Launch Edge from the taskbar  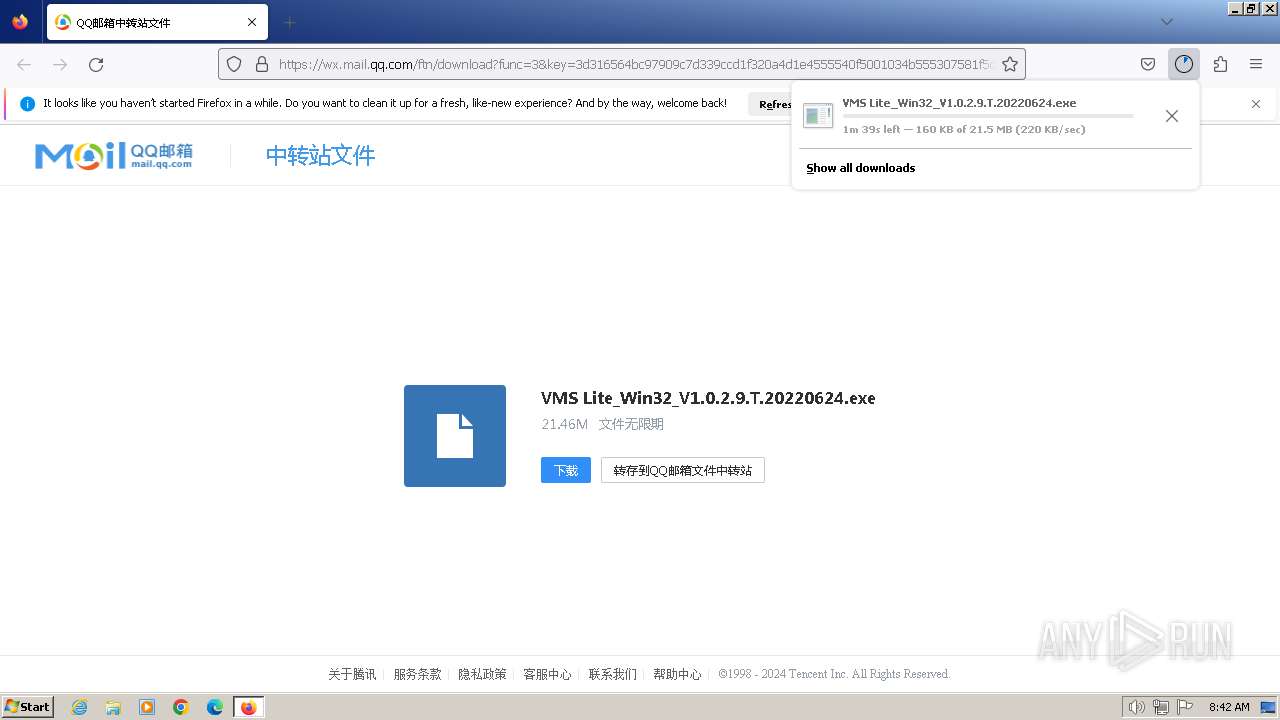tap(215, 707)
